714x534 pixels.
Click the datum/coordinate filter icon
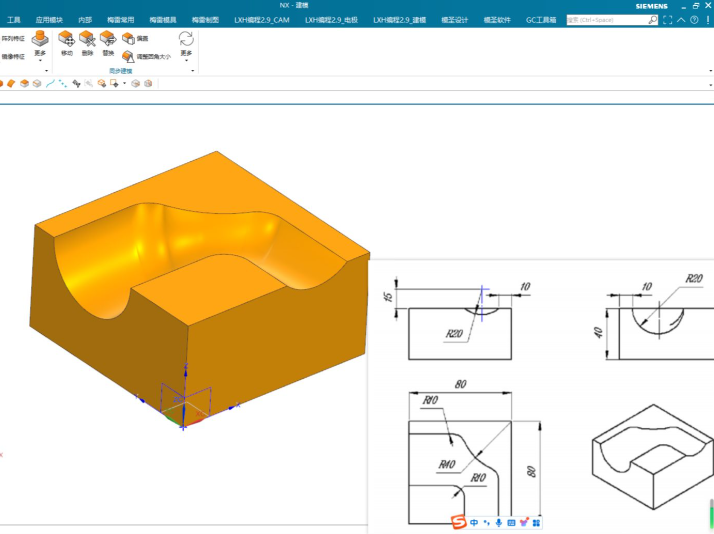tap(76, 83)
